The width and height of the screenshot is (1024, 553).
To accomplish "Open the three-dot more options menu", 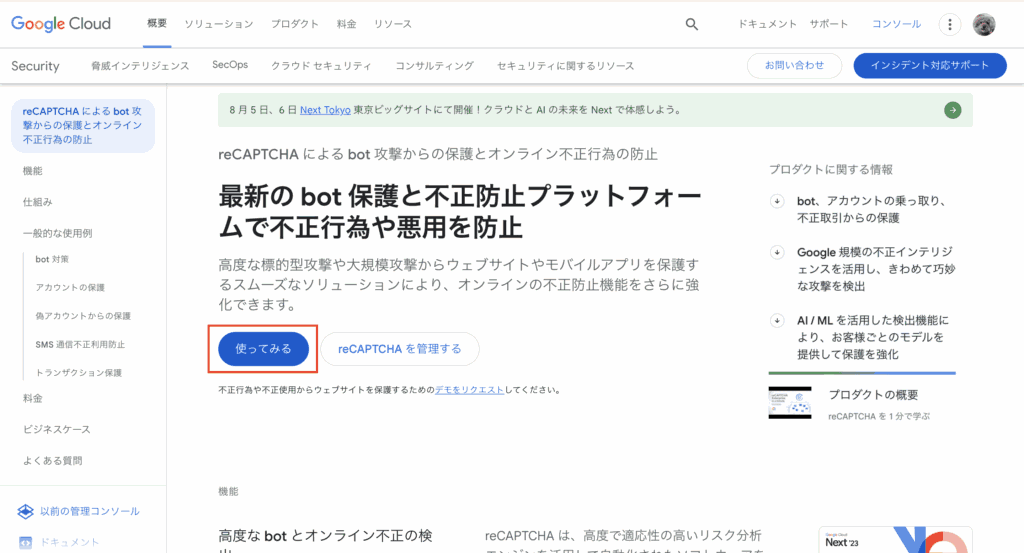I will 950,24.
